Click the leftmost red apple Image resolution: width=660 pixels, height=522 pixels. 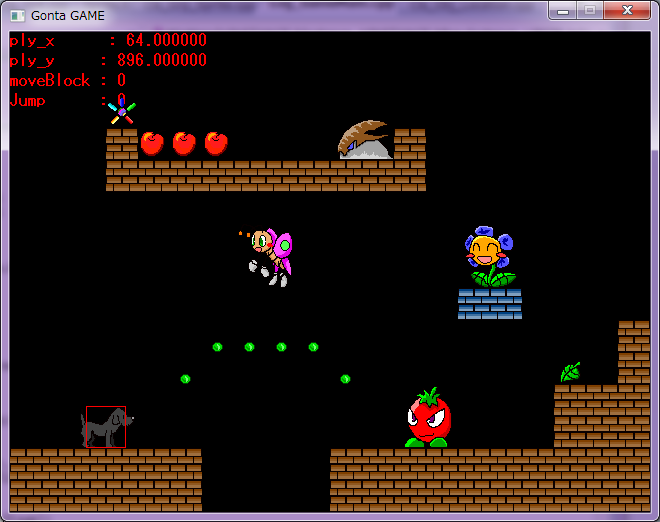pos(152,143)
